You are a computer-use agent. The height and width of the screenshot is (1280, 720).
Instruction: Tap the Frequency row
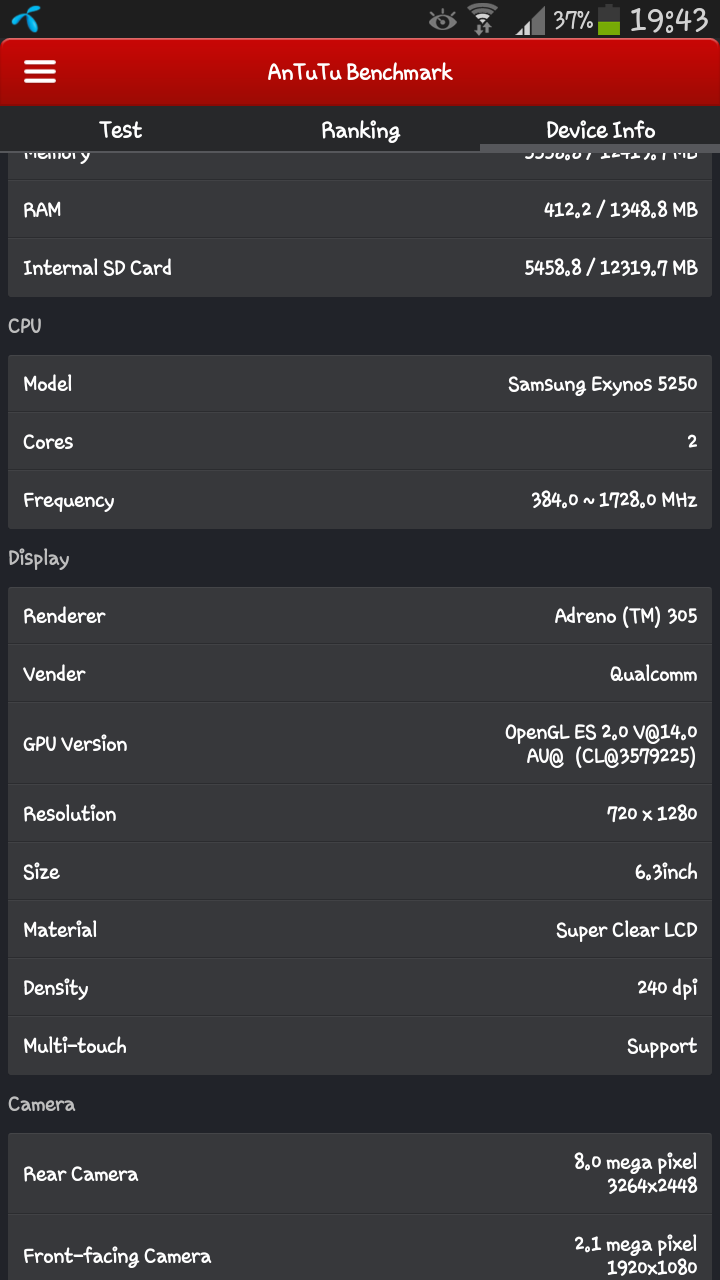coord(360,500)
